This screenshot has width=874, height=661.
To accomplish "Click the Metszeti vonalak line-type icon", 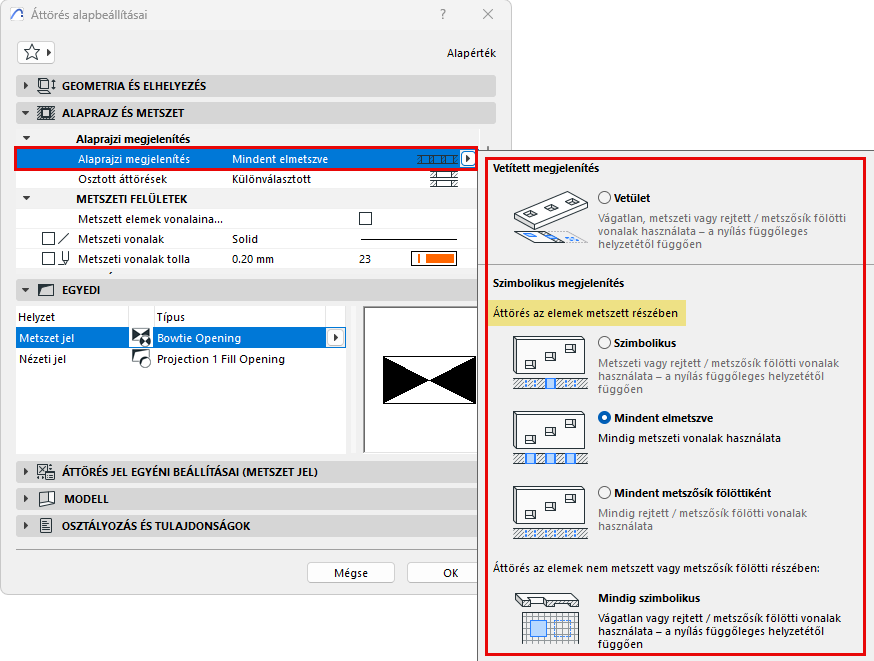I will pos(64,239).
